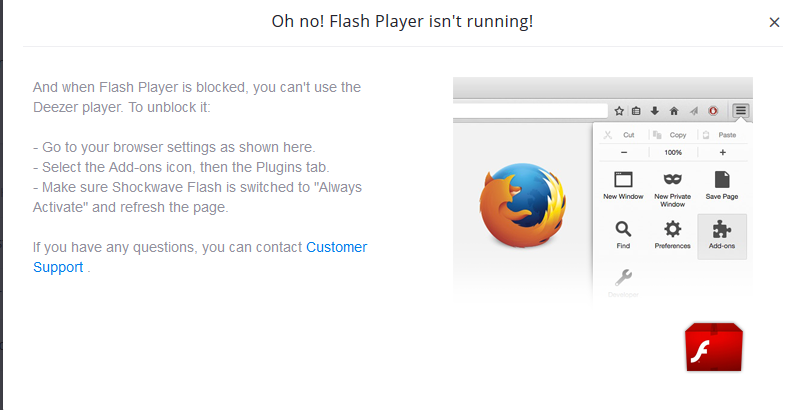Click the Developer wrench icon

pos(623,278)
